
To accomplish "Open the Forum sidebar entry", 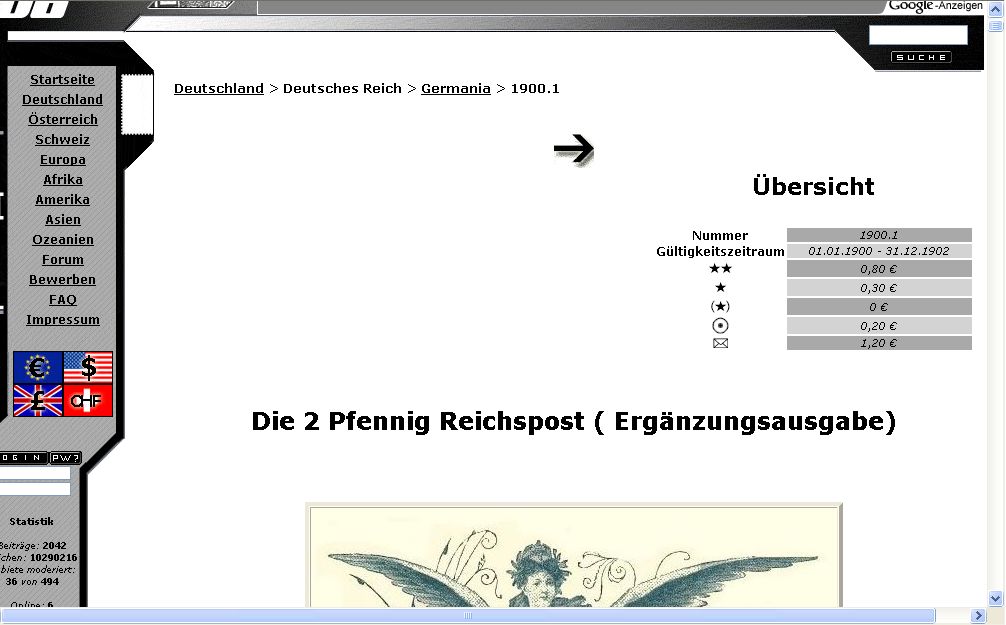I will coord(62,260).
